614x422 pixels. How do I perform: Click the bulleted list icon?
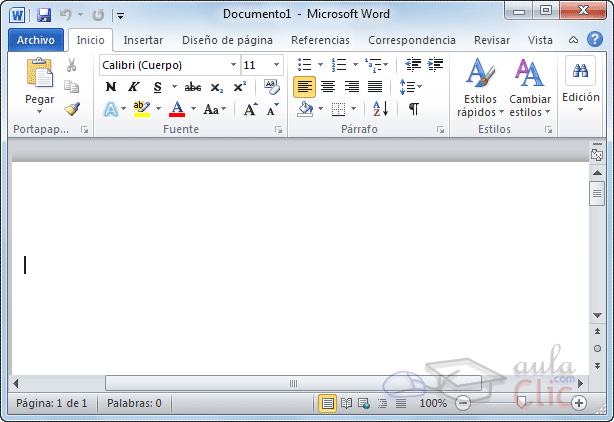pos(304,64)
